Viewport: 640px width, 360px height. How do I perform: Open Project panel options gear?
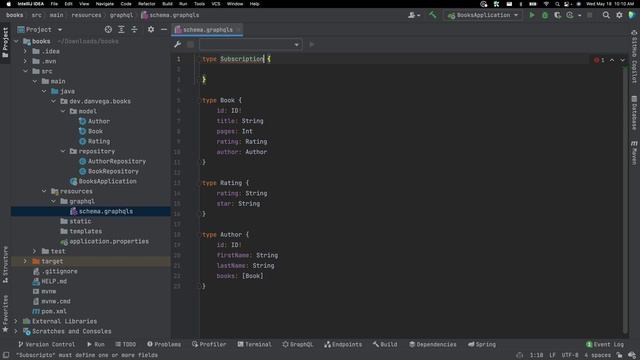151,29
